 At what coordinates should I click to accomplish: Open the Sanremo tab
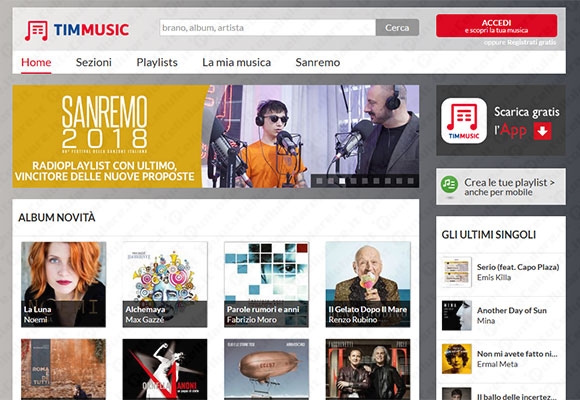pos(318,62)
